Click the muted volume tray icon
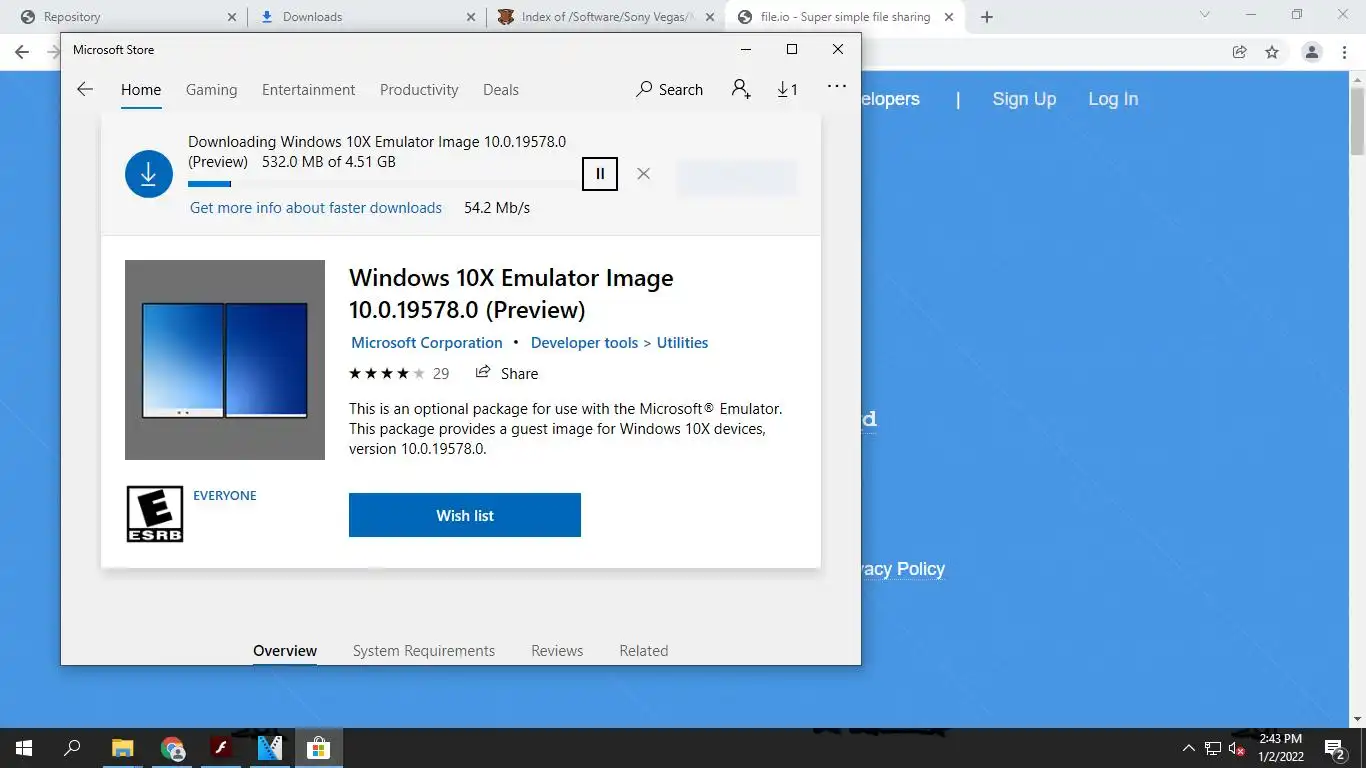 click(1237, 748)
